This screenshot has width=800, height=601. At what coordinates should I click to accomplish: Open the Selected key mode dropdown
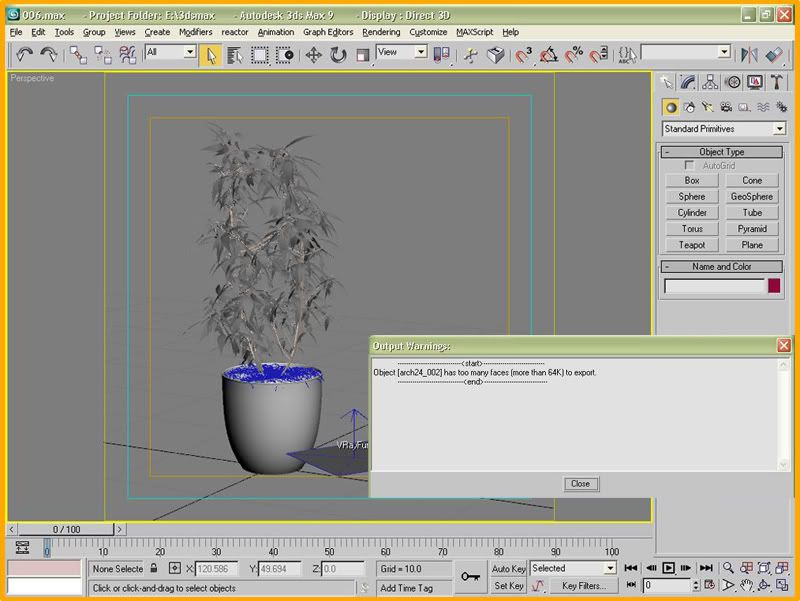[x=573, y=568]
